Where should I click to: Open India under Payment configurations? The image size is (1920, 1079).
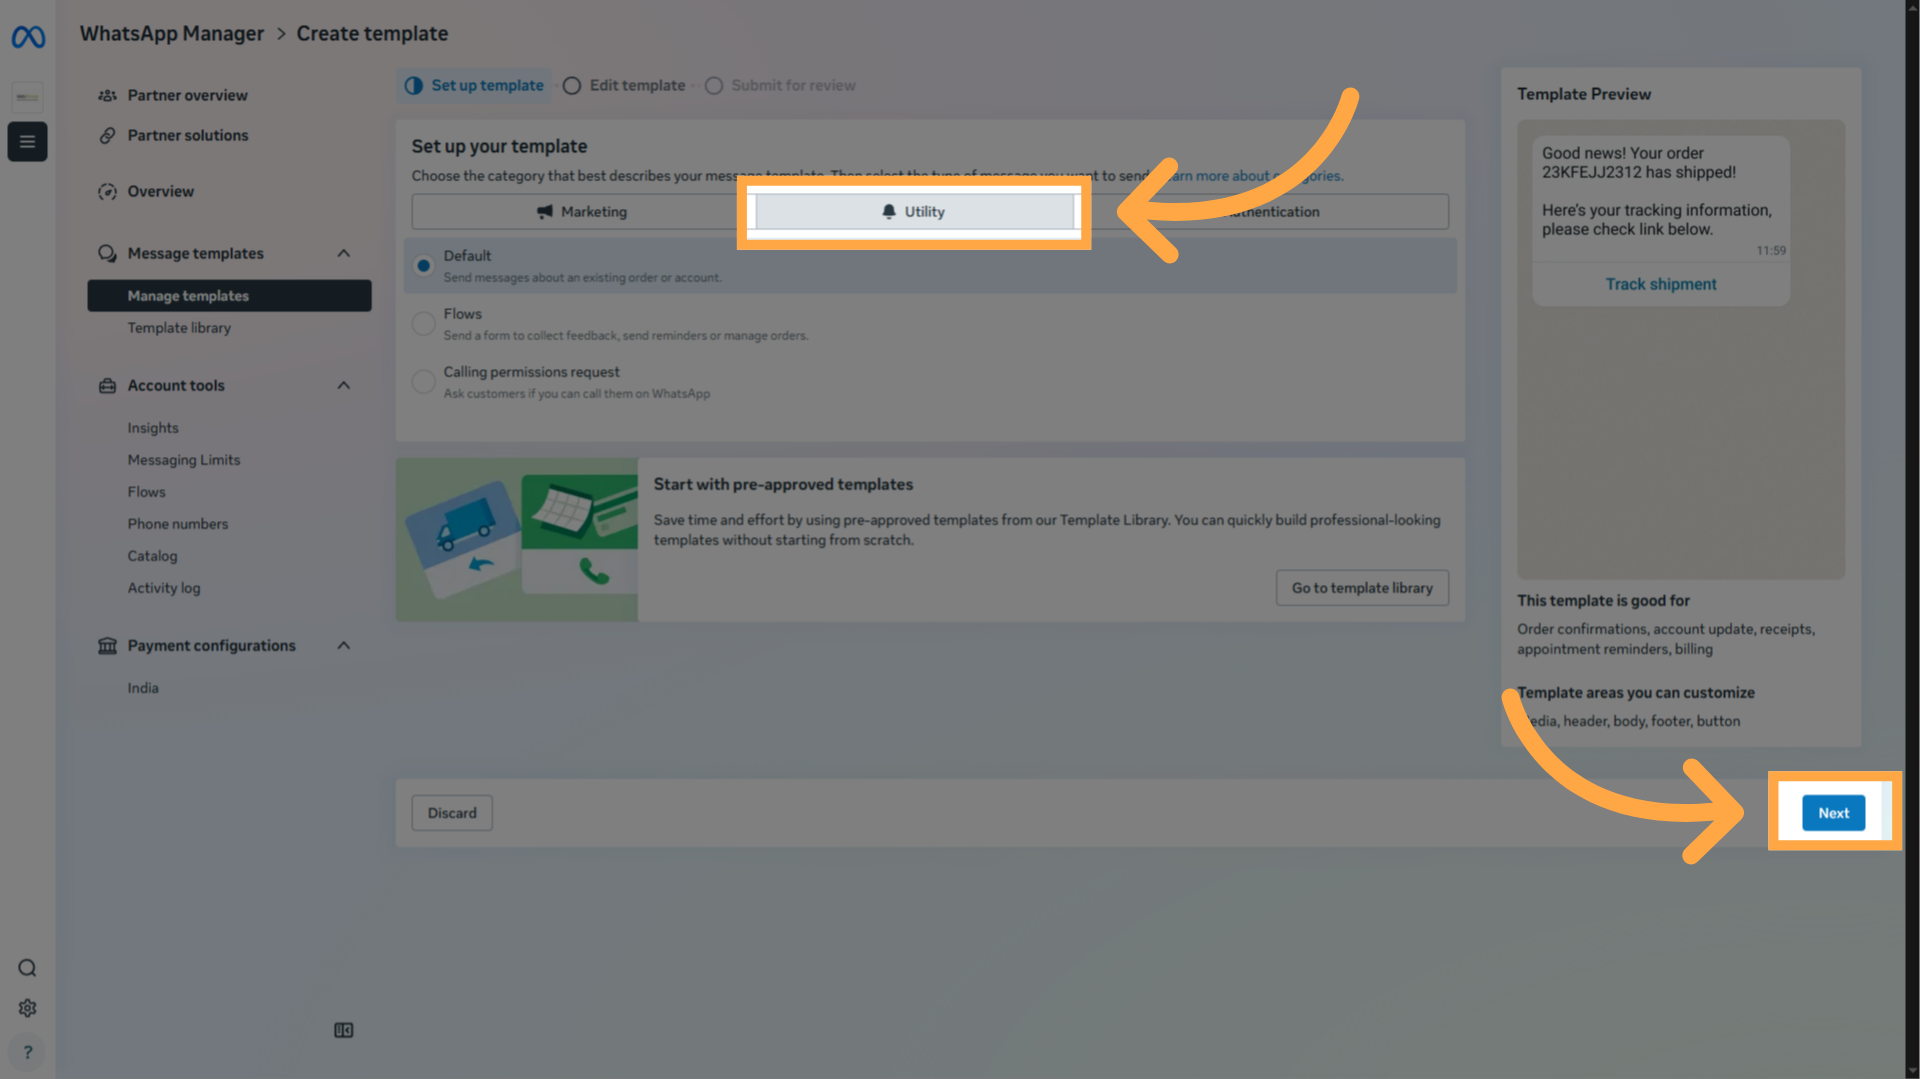tap(143, 688)
